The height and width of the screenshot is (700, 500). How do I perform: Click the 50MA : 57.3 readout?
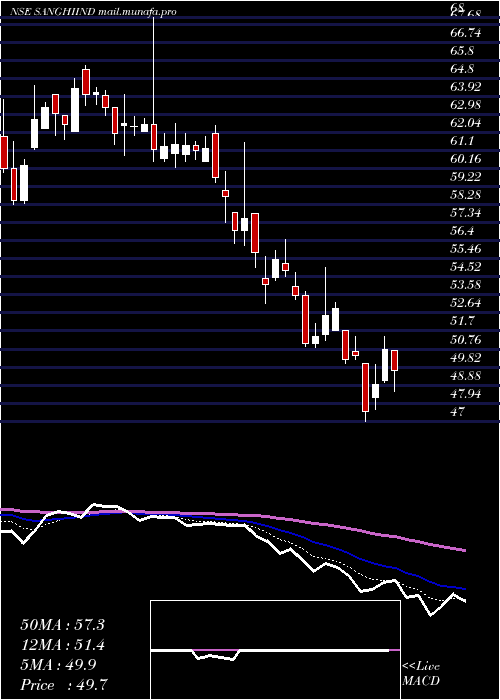pyautogui.click(x=62, y=625)
